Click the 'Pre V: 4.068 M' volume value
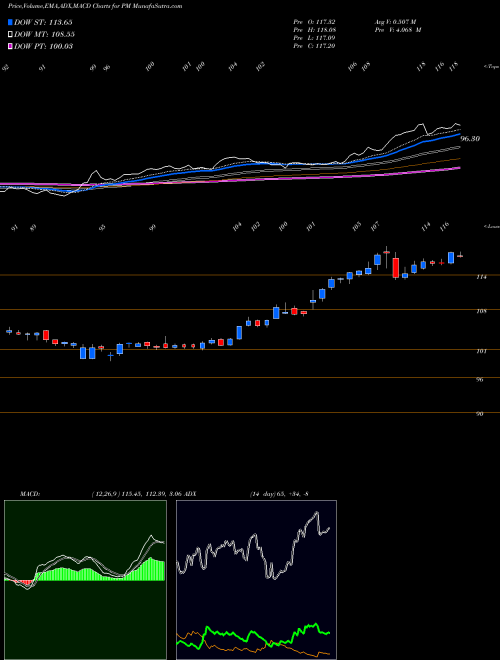 pos(398,30)
